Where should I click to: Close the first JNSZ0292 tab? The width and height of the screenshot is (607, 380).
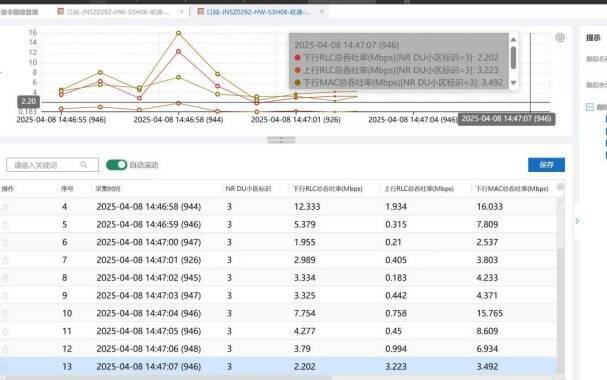(181, 12)
